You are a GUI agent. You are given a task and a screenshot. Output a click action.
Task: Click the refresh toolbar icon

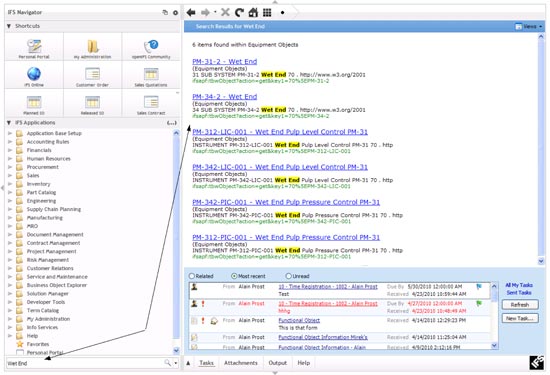tap(239, 13)
